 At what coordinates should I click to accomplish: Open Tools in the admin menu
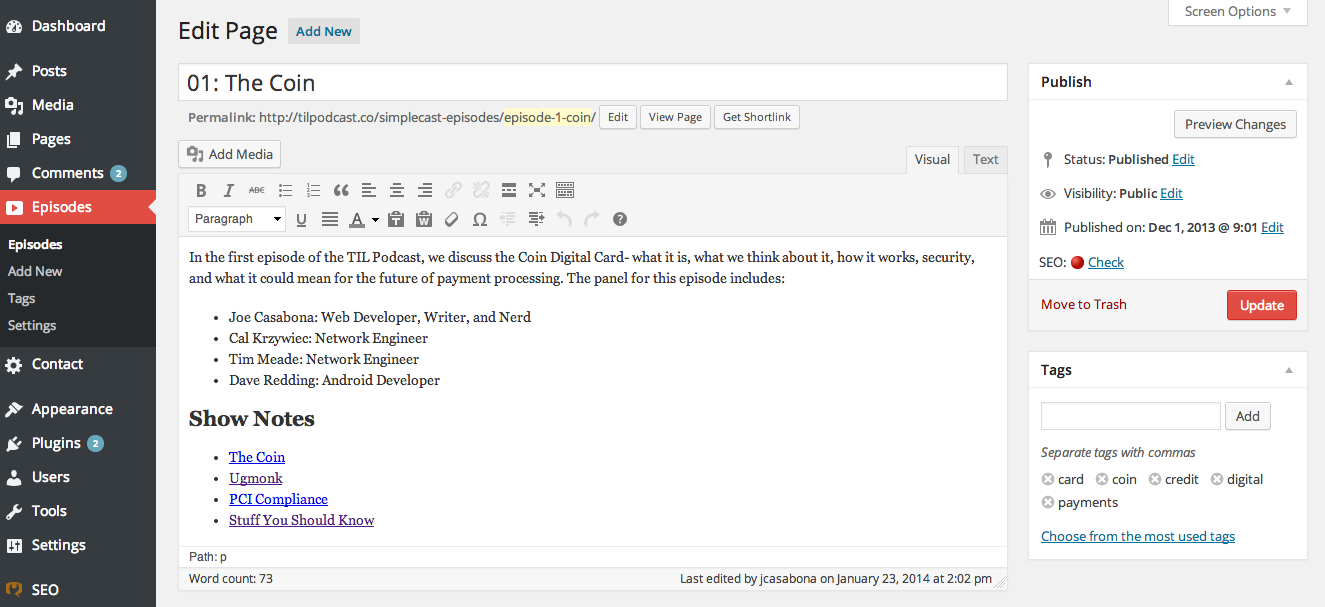point(78,511)
